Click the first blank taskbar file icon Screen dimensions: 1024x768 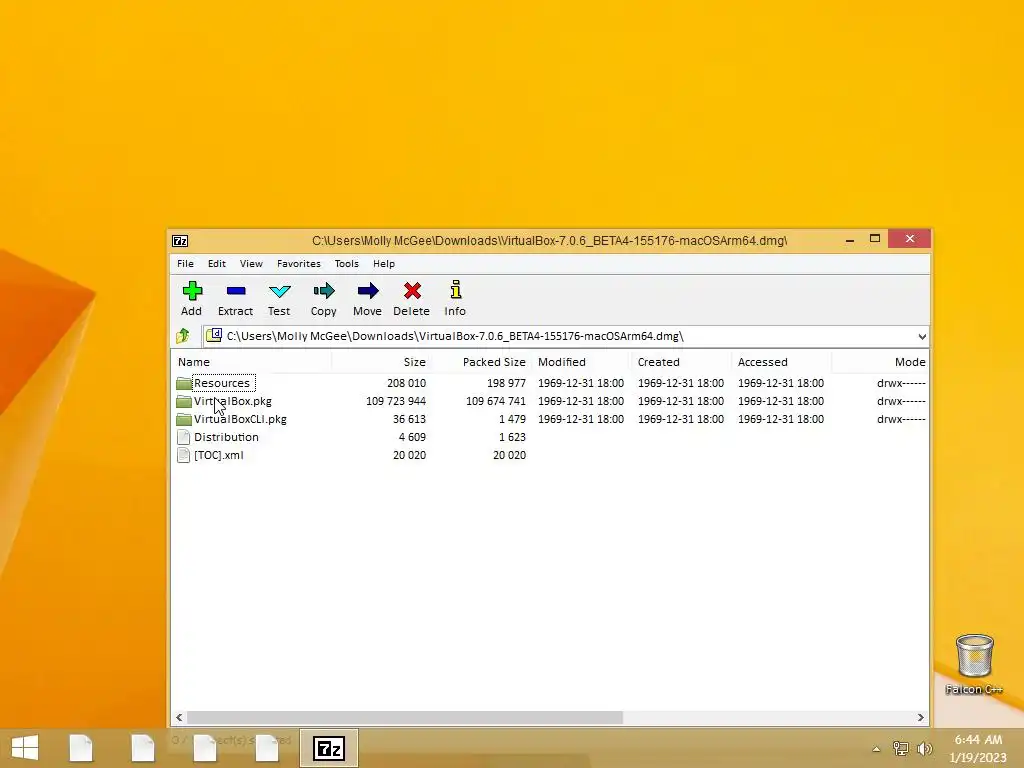pos(81,748)
